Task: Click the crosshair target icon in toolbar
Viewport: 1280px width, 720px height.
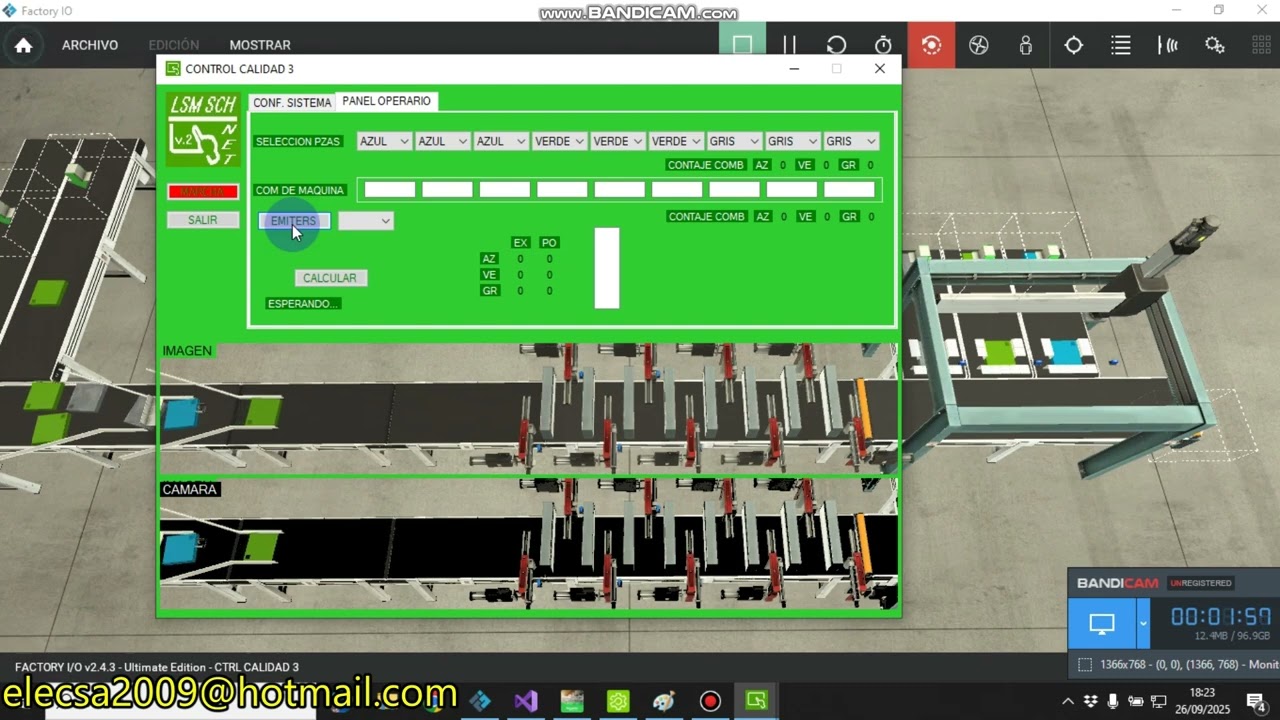Action: point(1073,45)
